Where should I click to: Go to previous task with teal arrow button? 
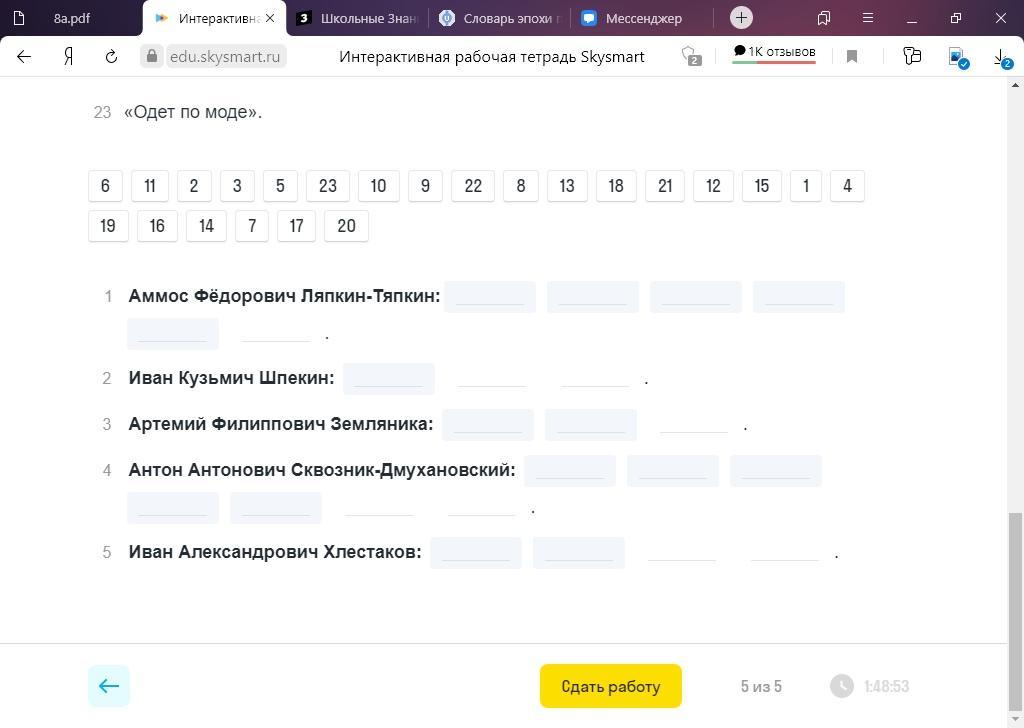109,686
